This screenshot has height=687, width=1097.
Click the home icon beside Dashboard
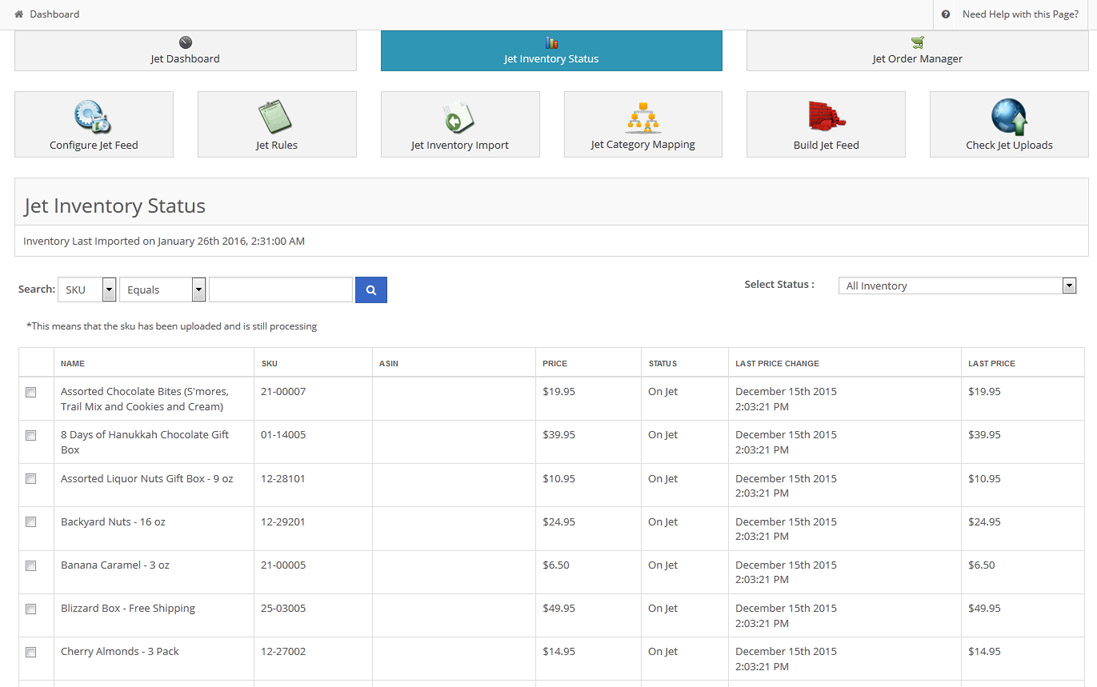(19, 14)
